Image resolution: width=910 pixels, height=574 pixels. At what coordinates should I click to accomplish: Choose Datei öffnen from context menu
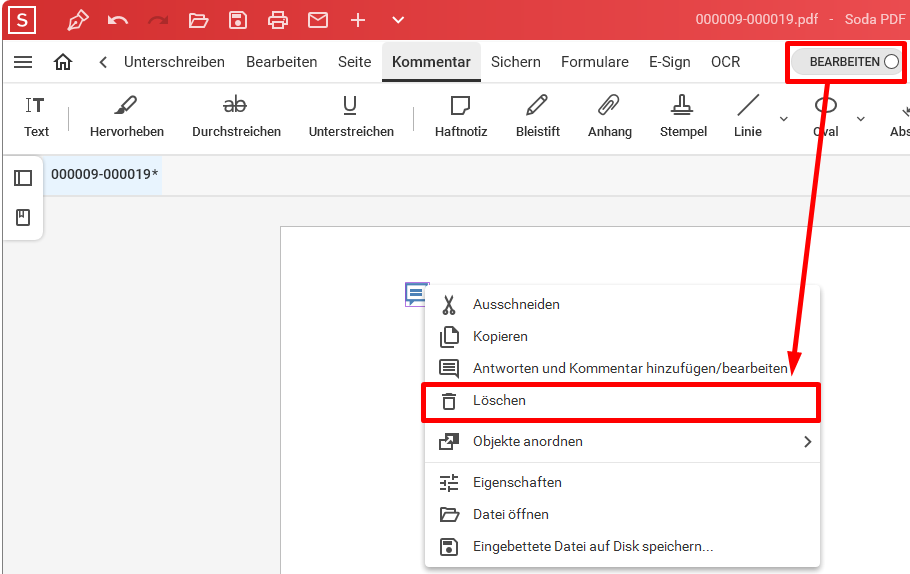[622, 514]
